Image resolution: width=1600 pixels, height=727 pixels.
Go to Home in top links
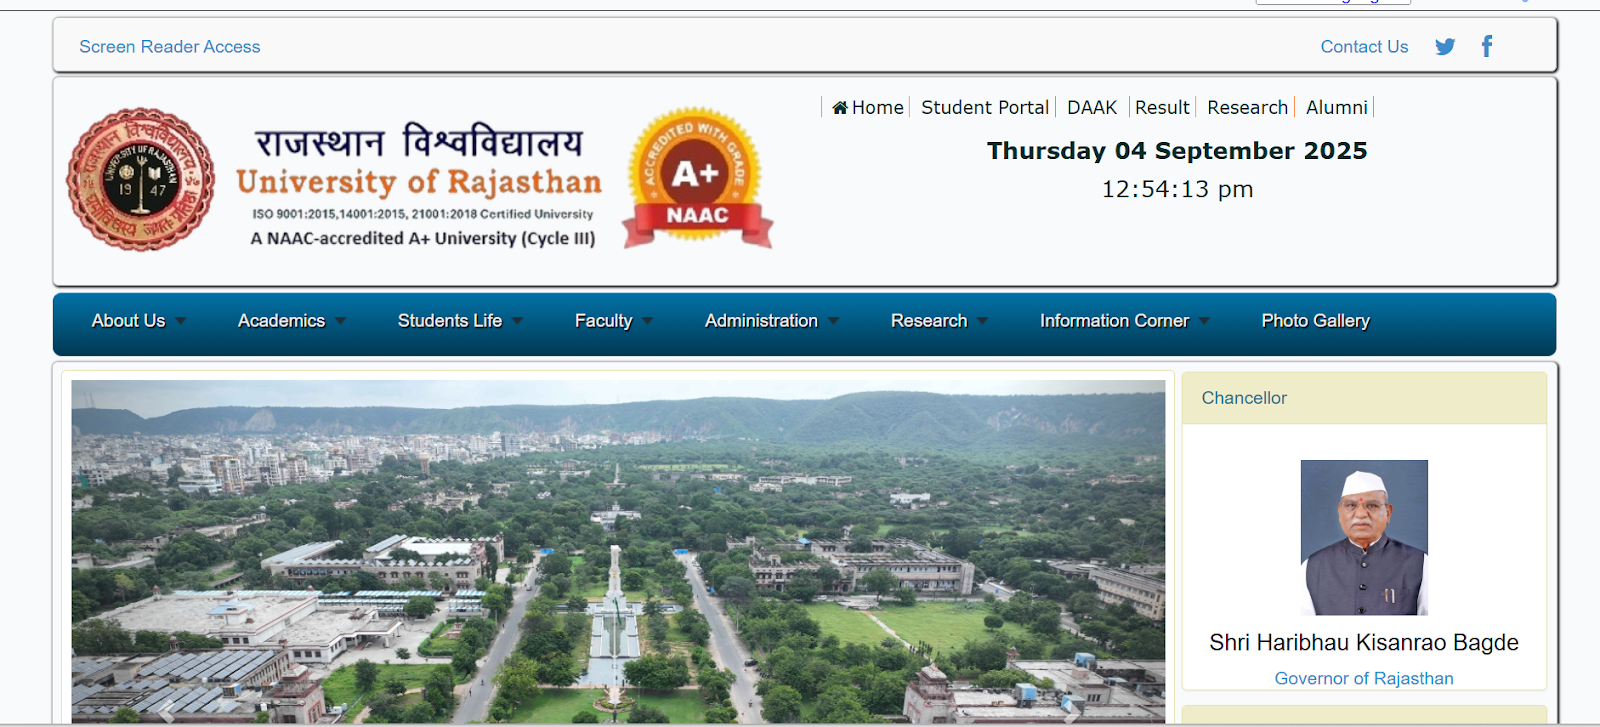877,107
